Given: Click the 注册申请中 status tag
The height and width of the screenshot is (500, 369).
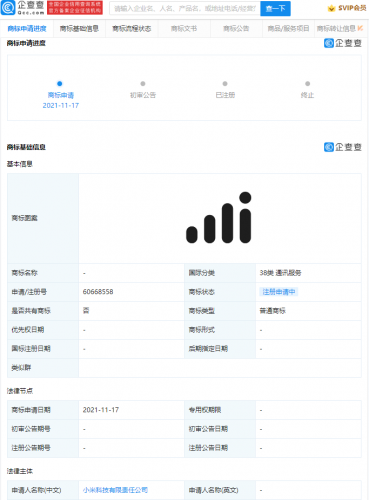Looking at the screenshot, I should (279, 292).
